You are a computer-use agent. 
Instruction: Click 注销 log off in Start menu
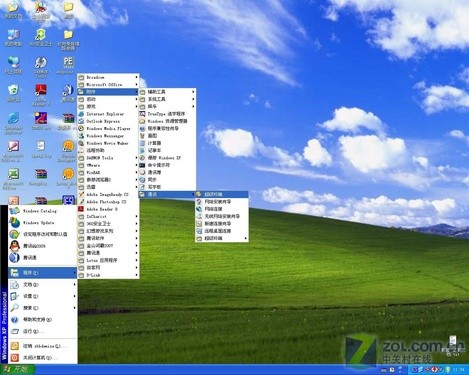[x=43, y=346]
